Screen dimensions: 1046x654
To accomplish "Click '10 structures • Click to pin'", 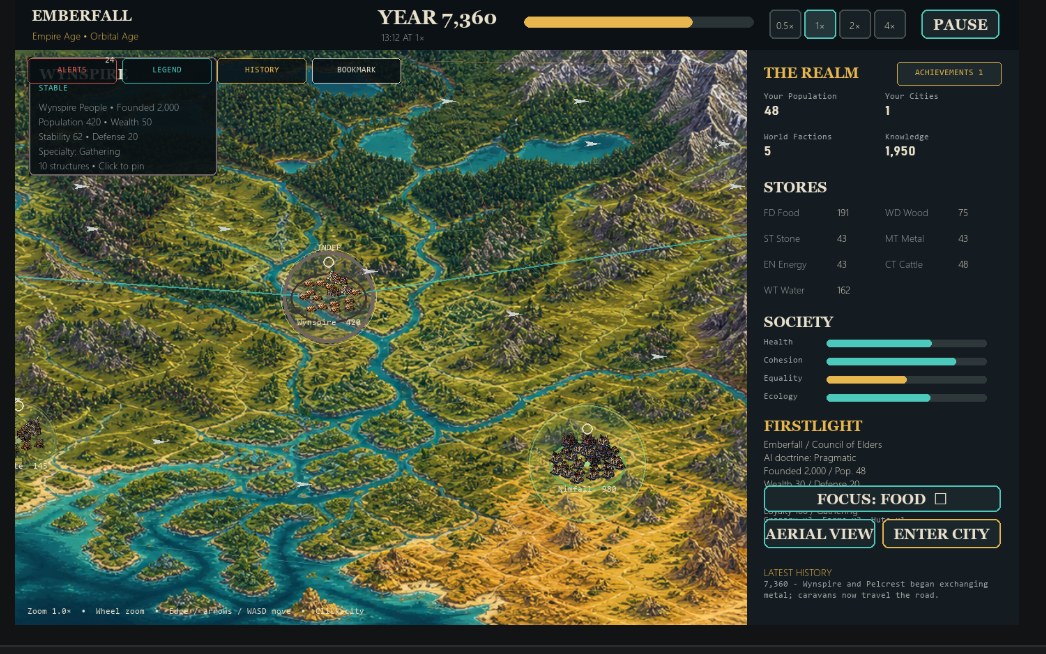I will (91, 166).
